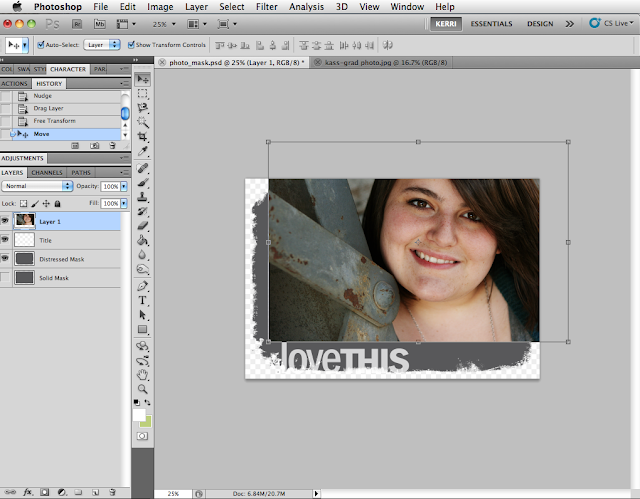
Task: Select the Eyedropper tool
Action: [x=143, y=151]
